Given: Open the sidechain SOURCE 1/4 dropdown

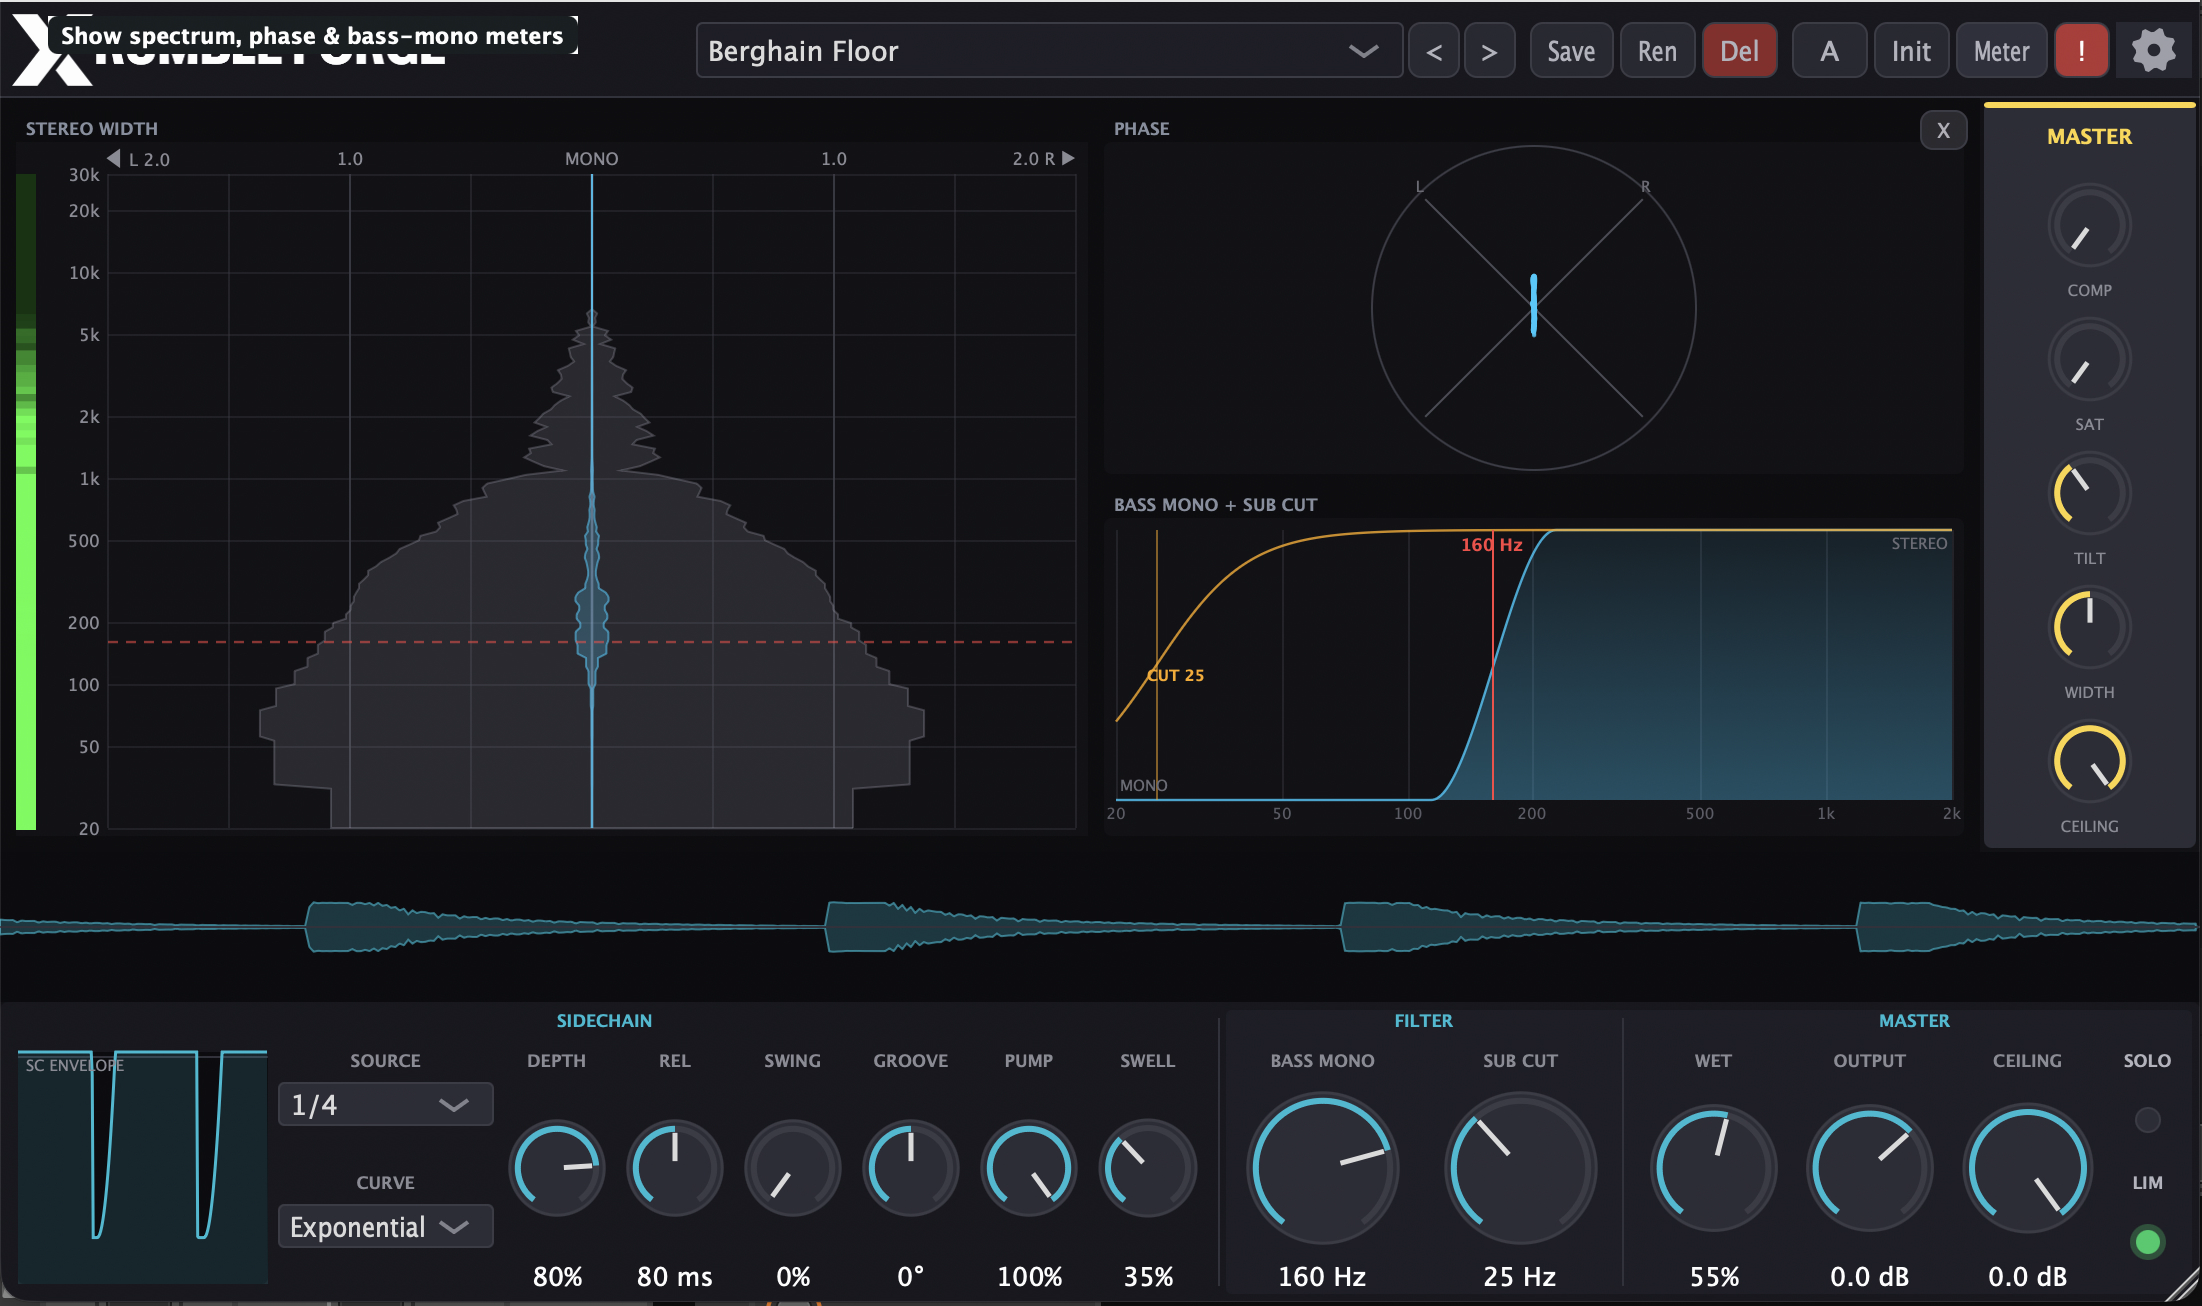Looking at the screenshot, I should (x=385, y=1104).
